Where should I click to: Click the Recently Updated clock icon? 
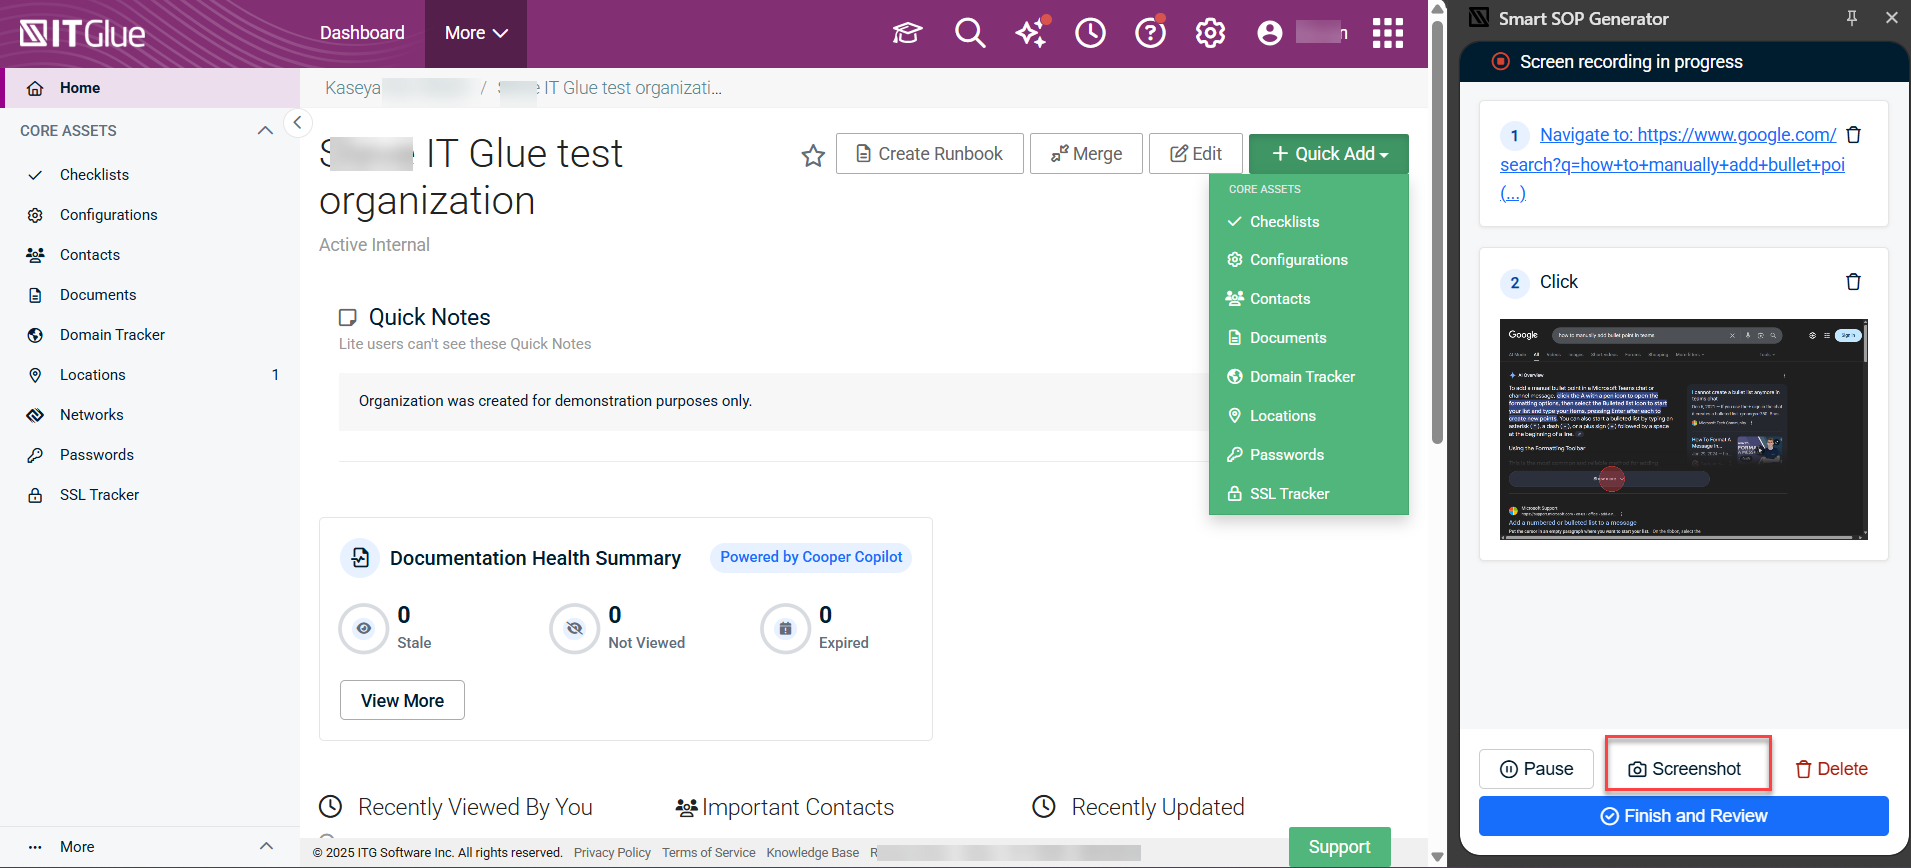tap(1044, 806)
